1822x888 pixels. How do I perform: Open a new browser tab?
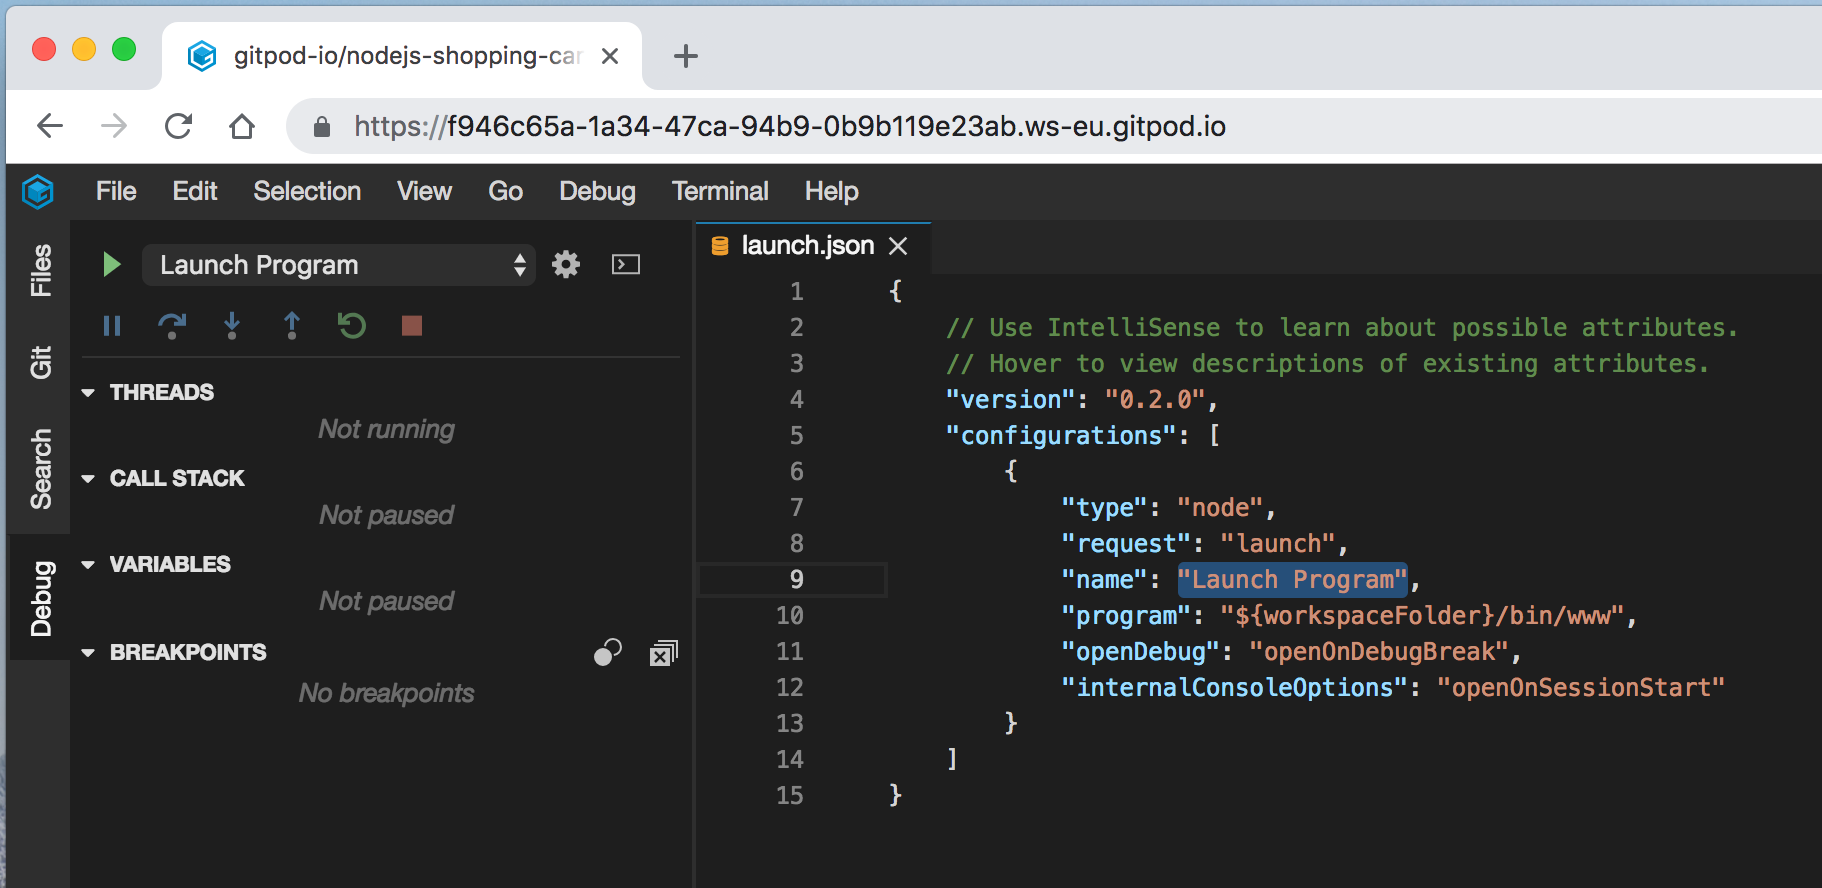tap(686, 56)
